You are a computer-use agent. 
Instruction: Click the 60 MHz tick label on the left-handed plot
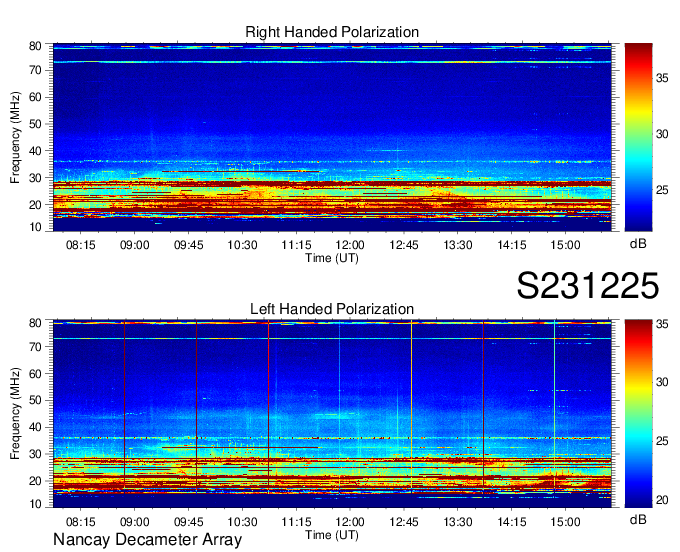[35, 374]
